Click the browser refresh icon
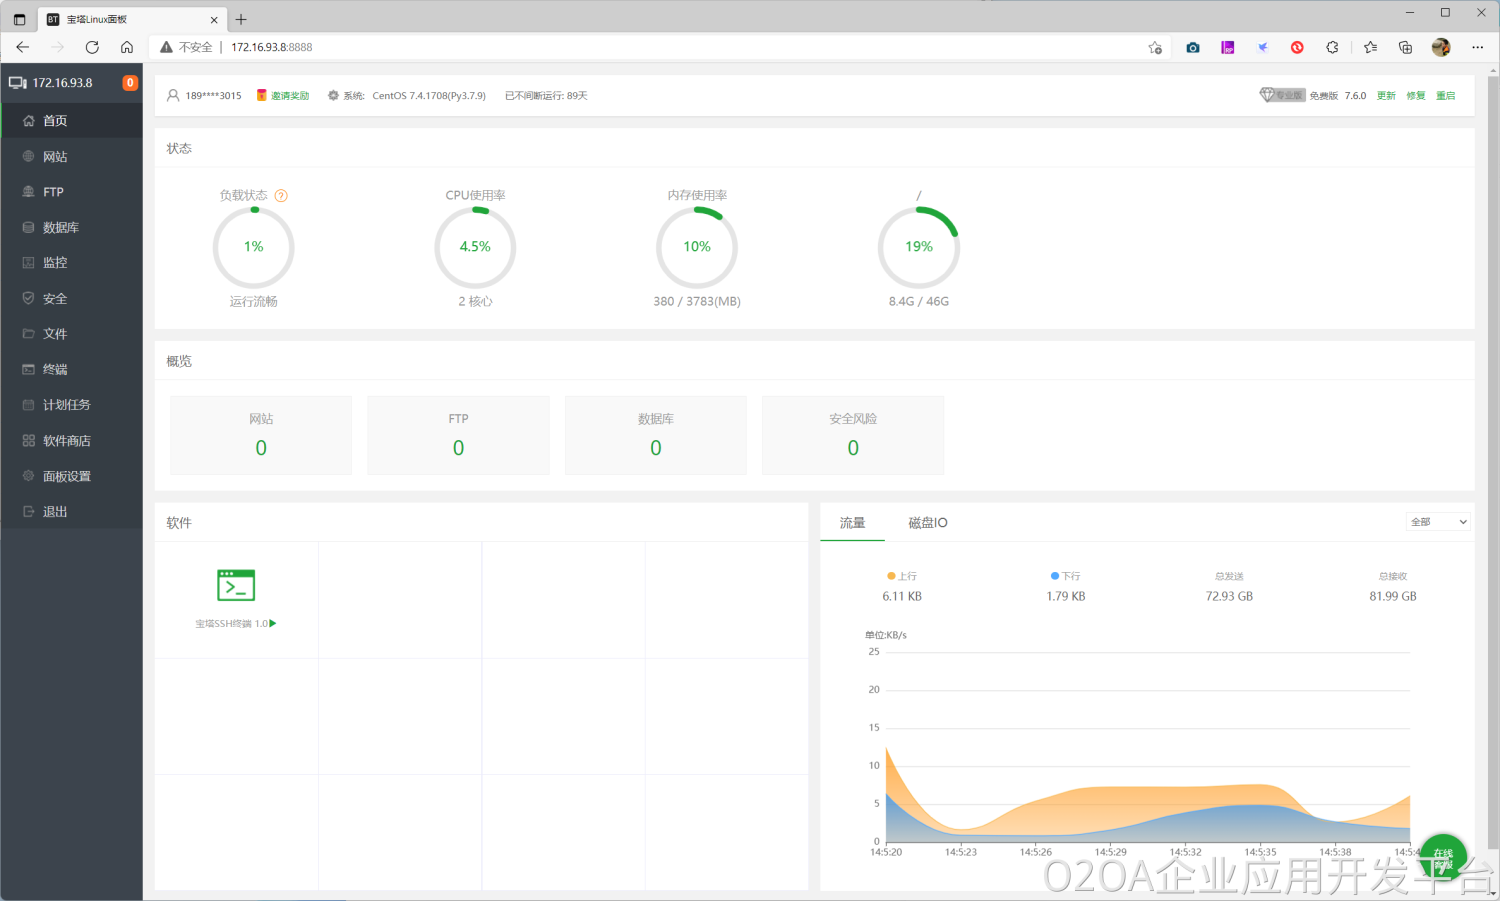 pyautogui.click(x=92, y=47)
